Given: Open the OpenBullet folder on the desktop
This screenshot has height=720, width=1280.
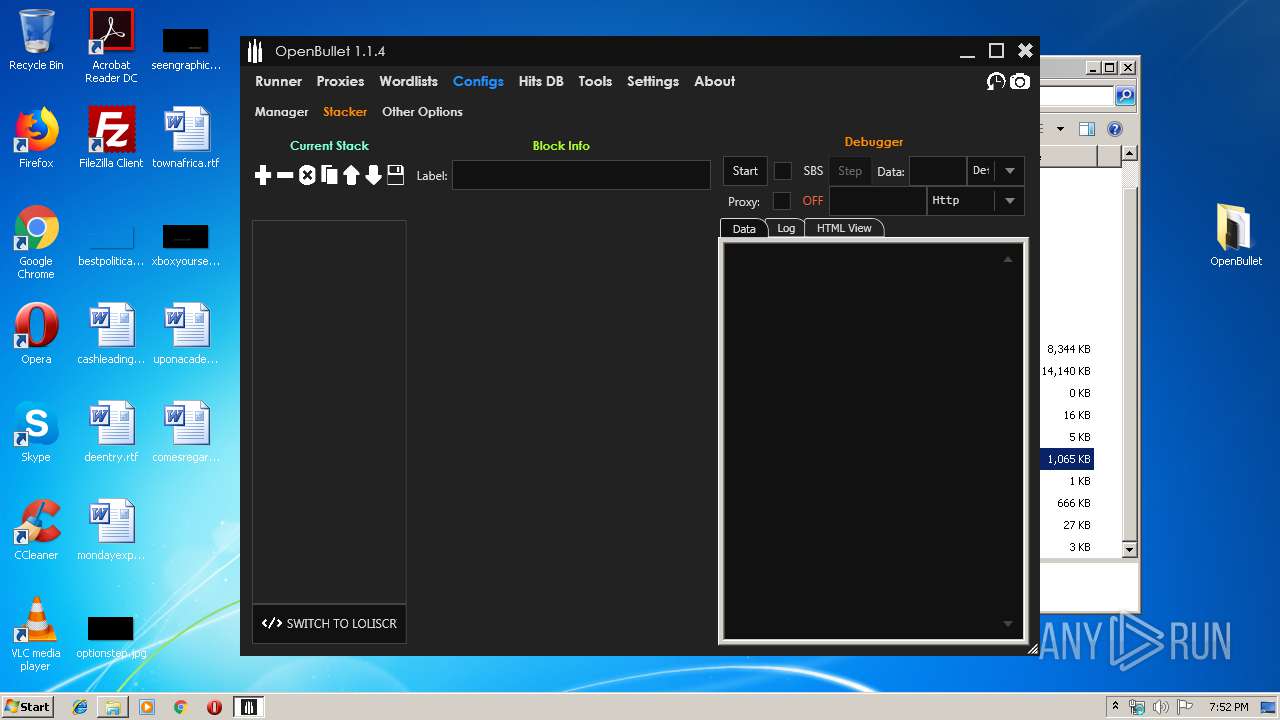Looking at the screenshot, I should [1236, 236].
